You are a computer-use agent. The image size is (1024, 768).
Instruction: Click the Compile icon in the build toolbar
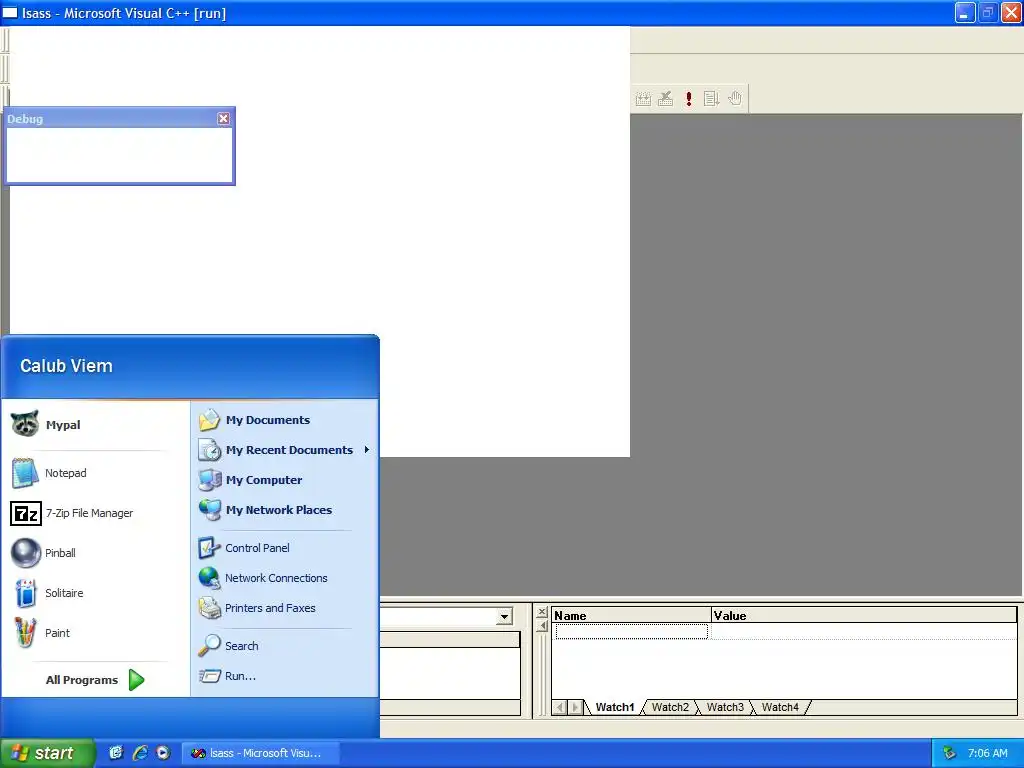click(x=643, y=99)
